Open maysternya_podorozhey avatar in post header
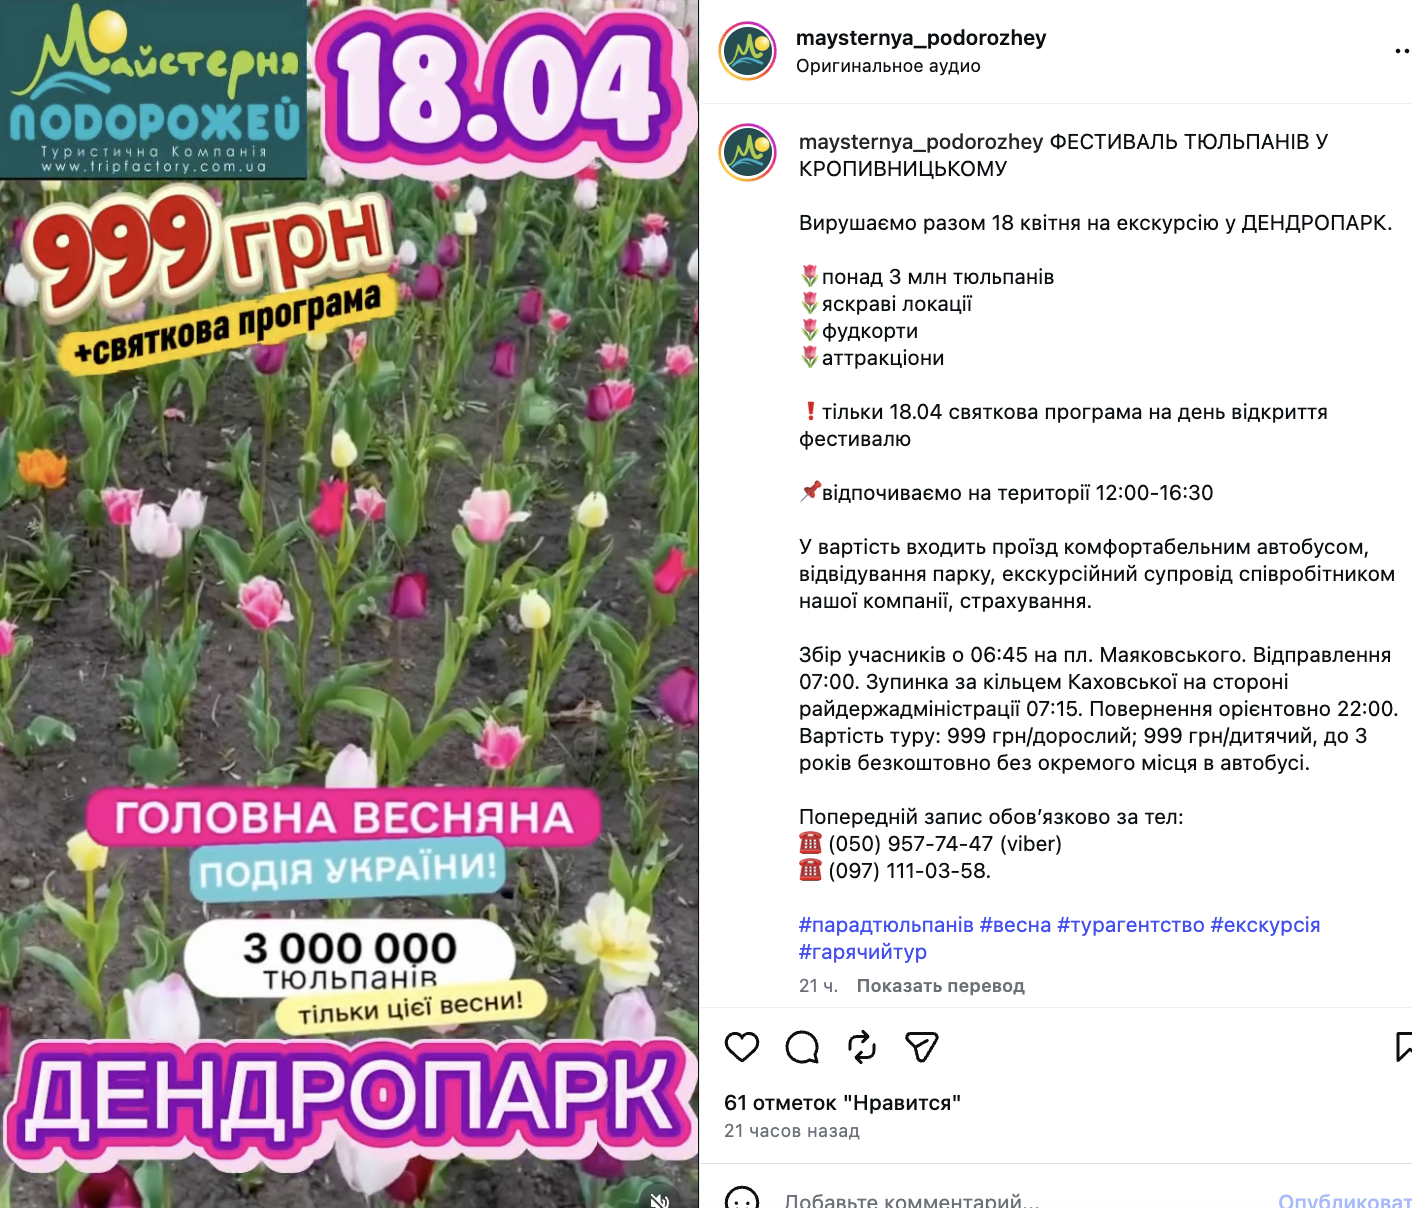 748,51
